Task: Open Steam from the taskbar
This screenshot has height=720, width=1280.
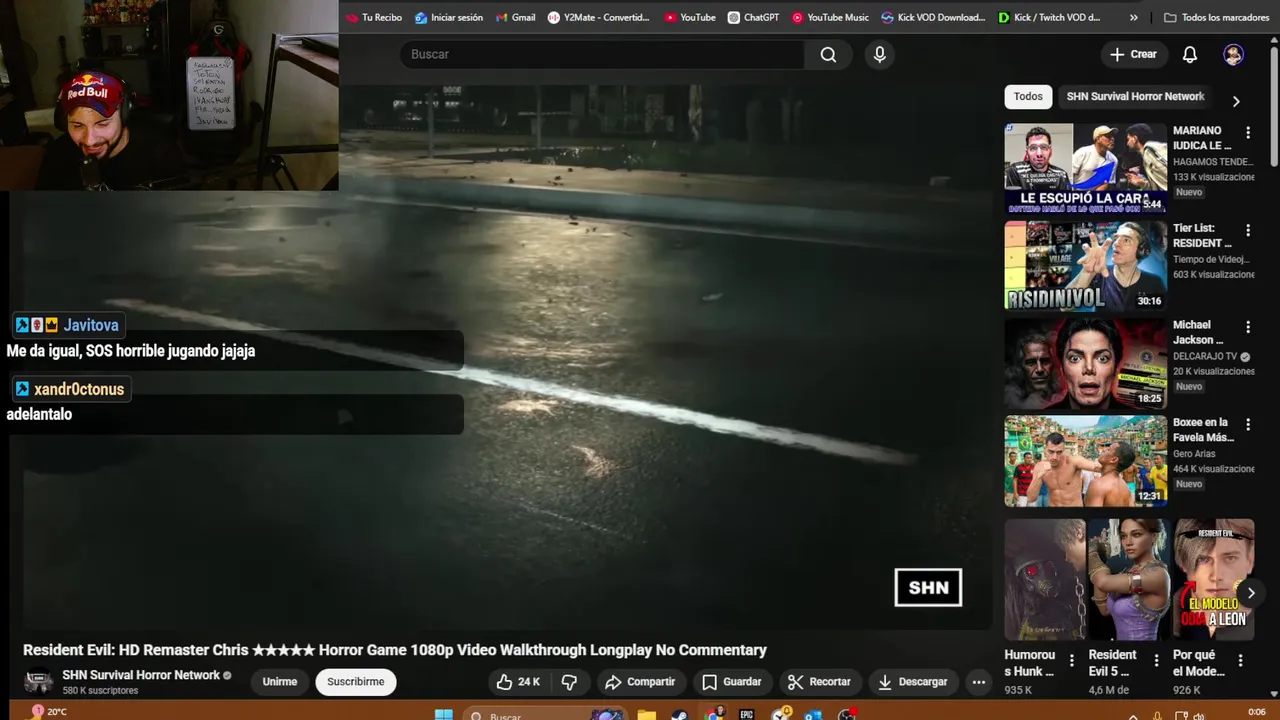Action: [679, 714]
